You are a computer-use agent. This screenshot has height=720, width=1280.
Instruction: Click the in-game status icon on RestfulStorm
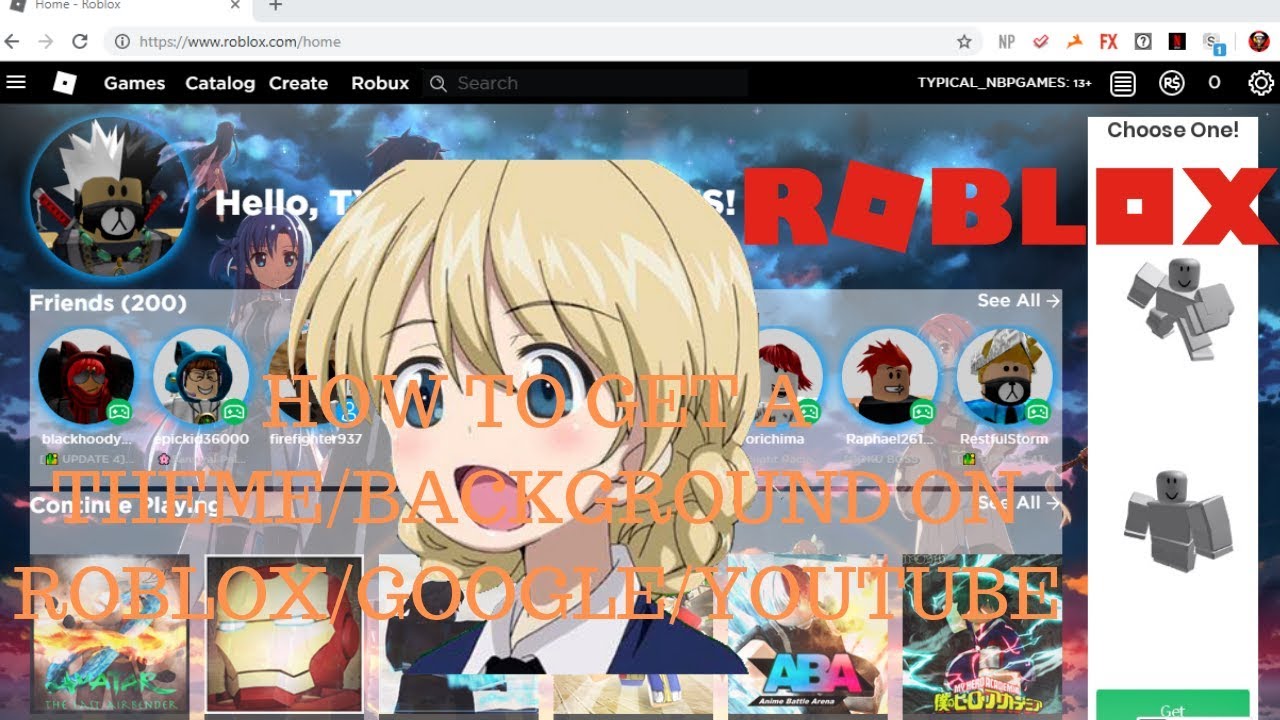(1038, 411)
